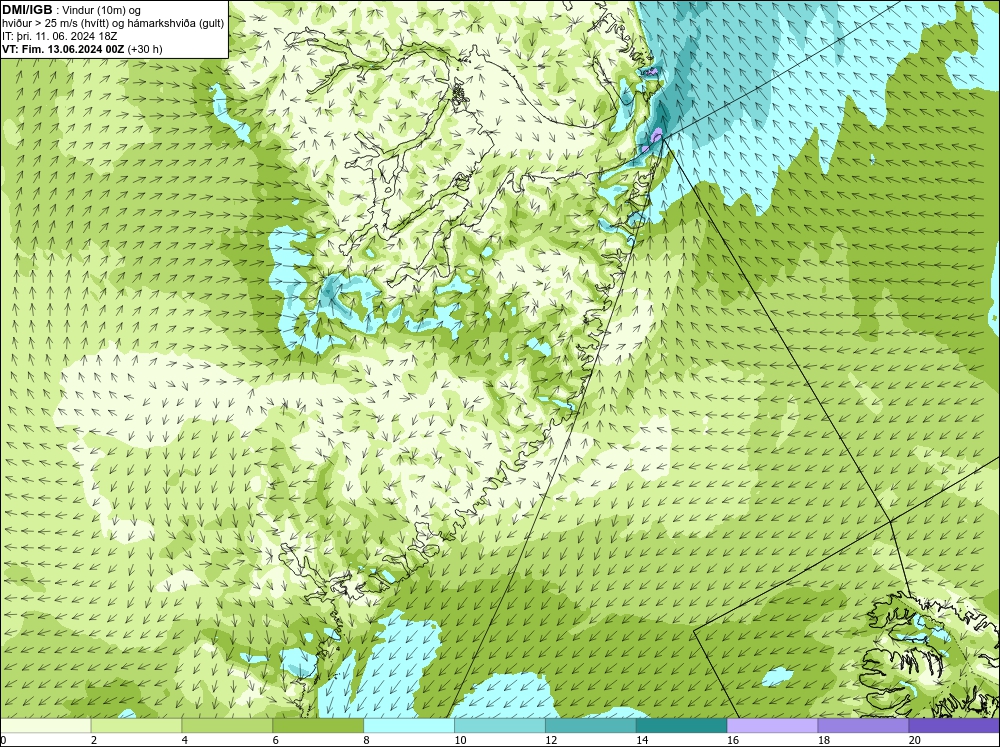This screenshot has width=1000, height=747.
Task: Click the 14–16 m/s dark teal legend swatch
Action: pyautogui.click(x=681, y=725)
